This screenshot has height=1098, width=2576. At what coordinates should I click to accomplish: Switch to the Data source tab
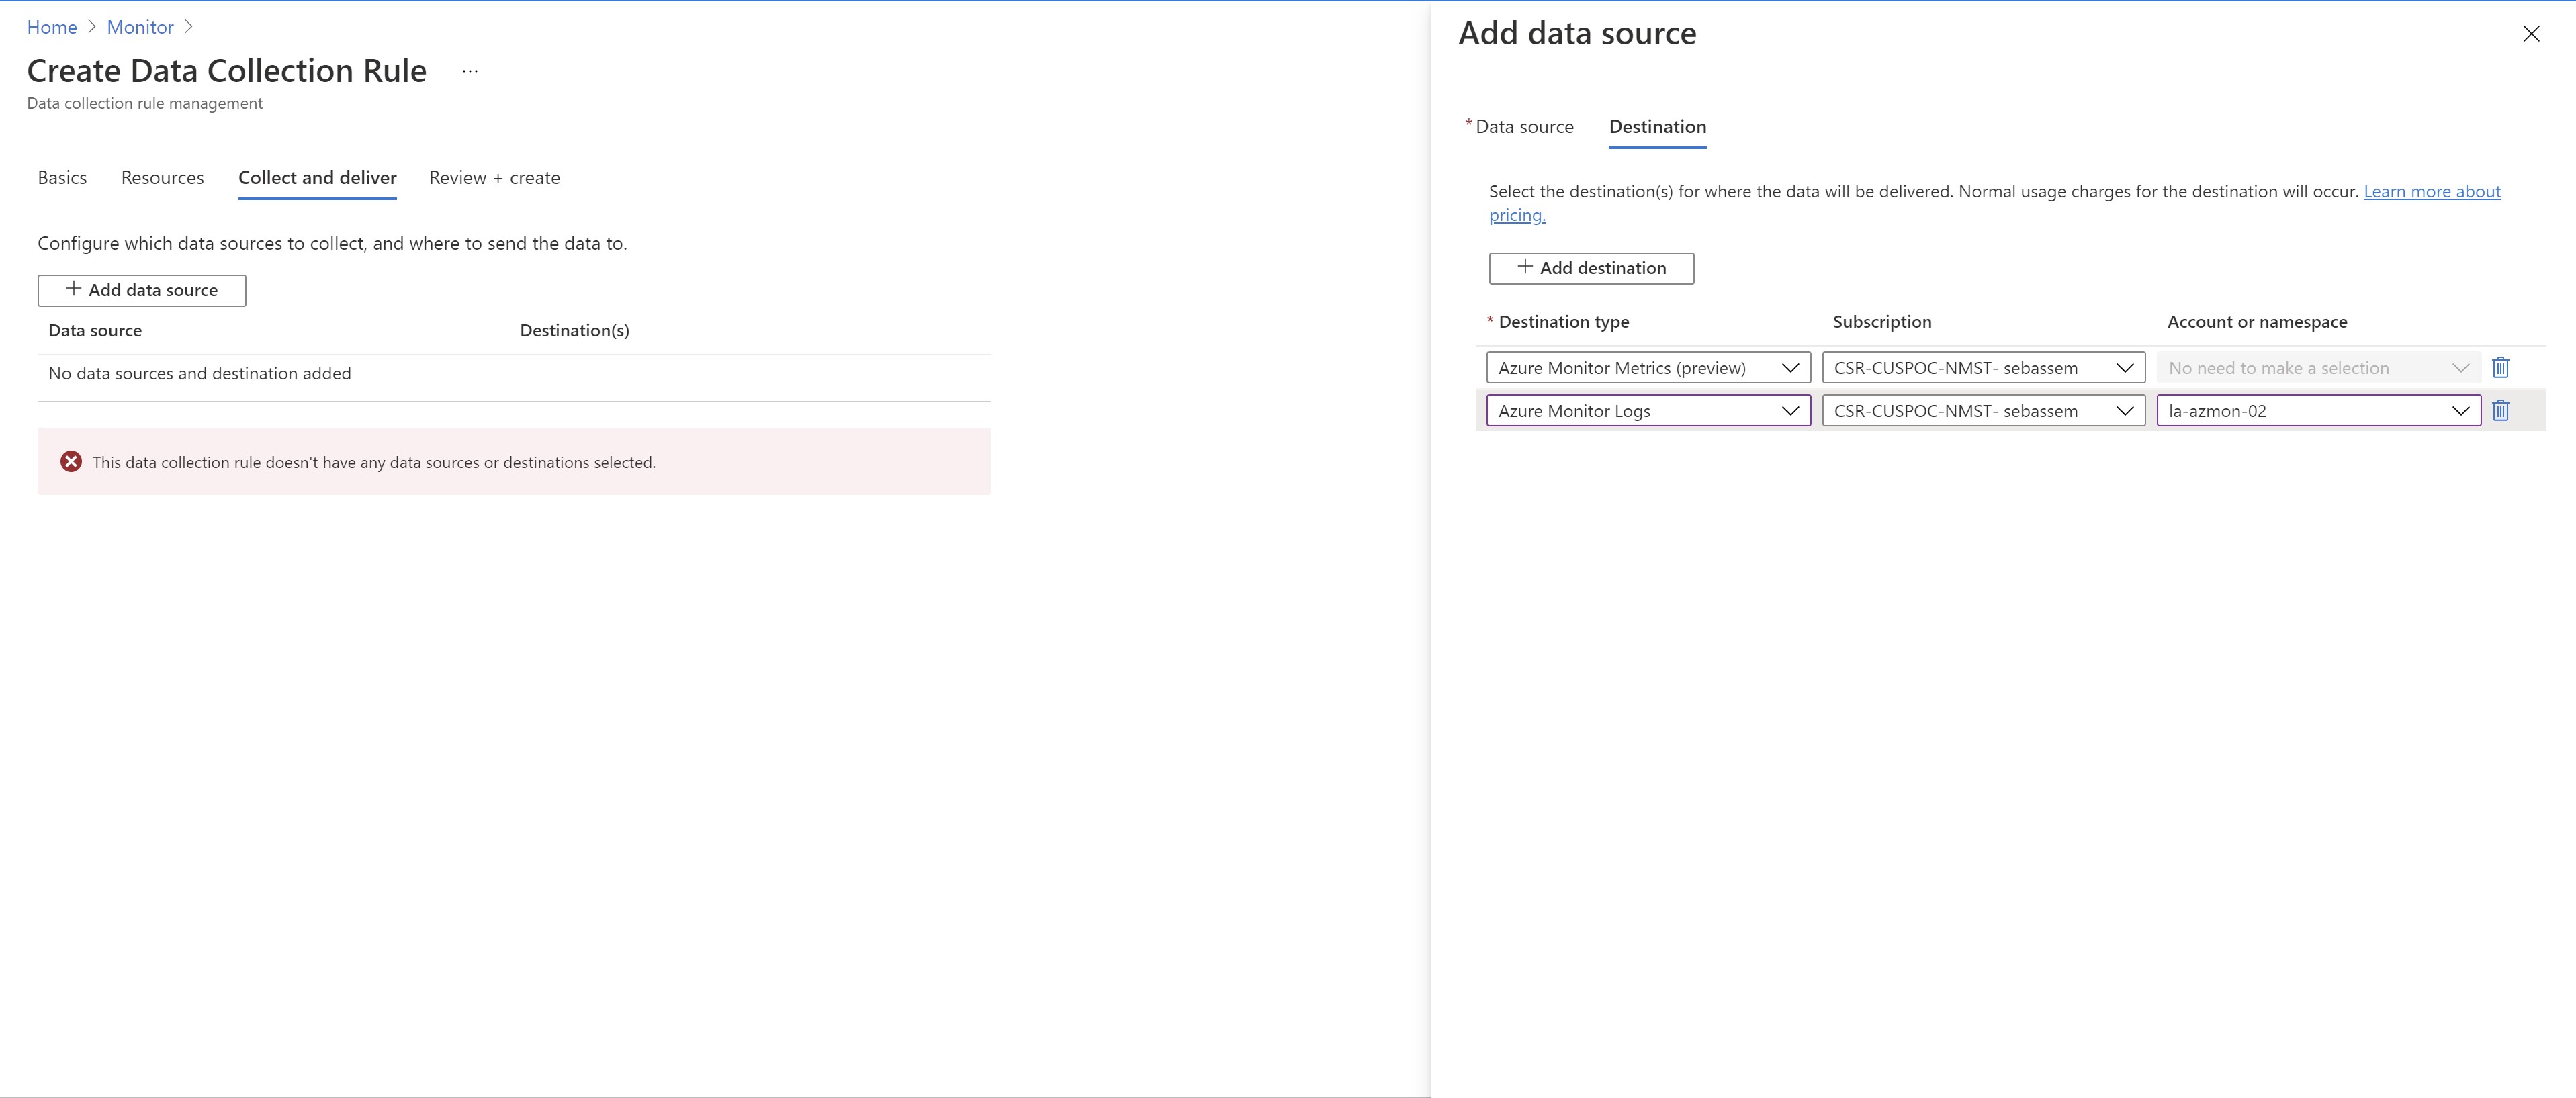(1523, 127)
